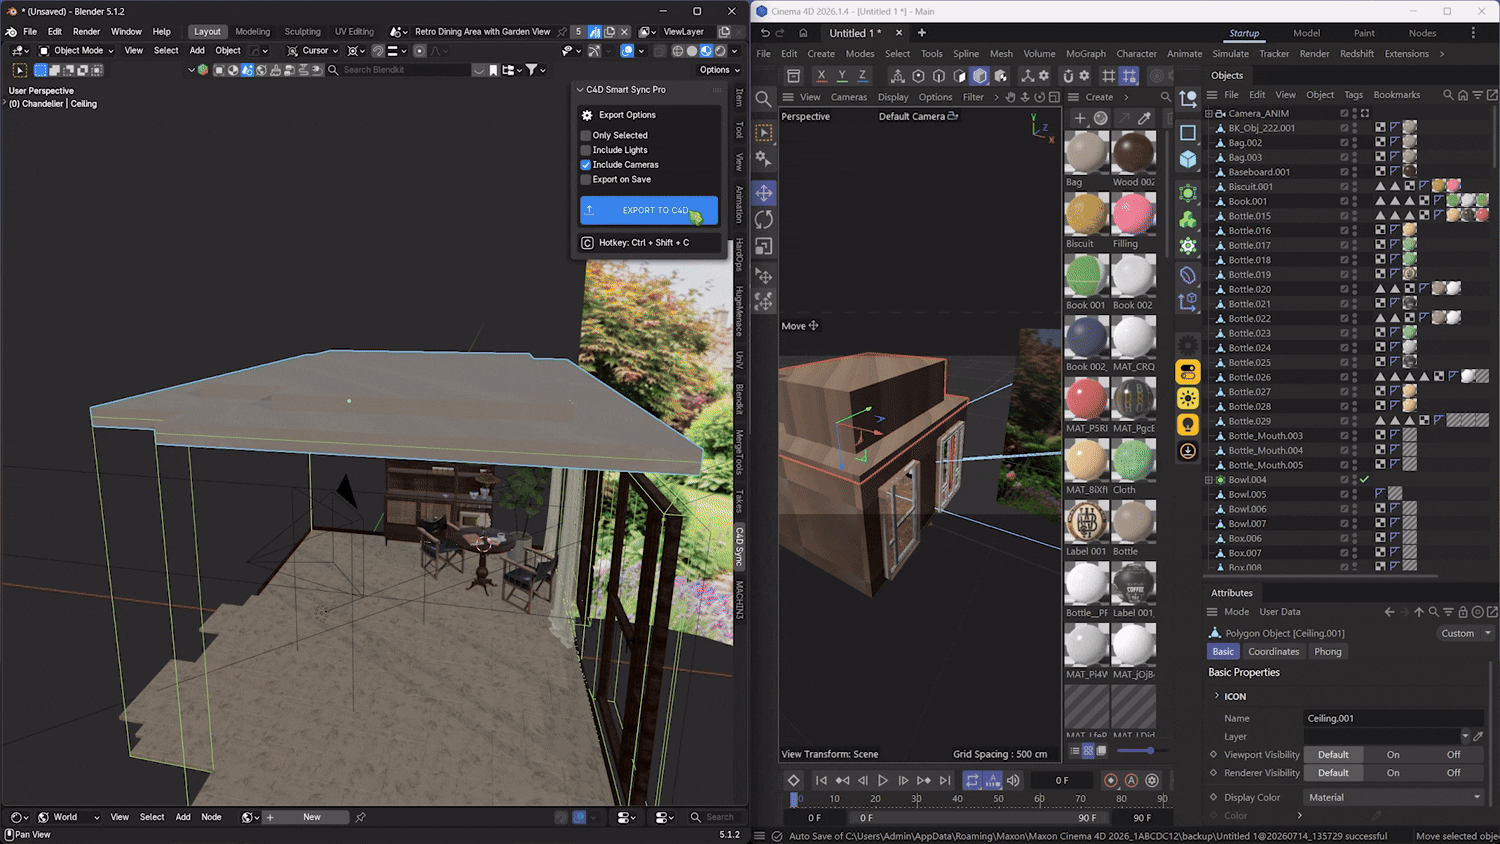Enable the Export on Save checkbox
Viewport: 1500px width, 844px height.
(586, 180)
